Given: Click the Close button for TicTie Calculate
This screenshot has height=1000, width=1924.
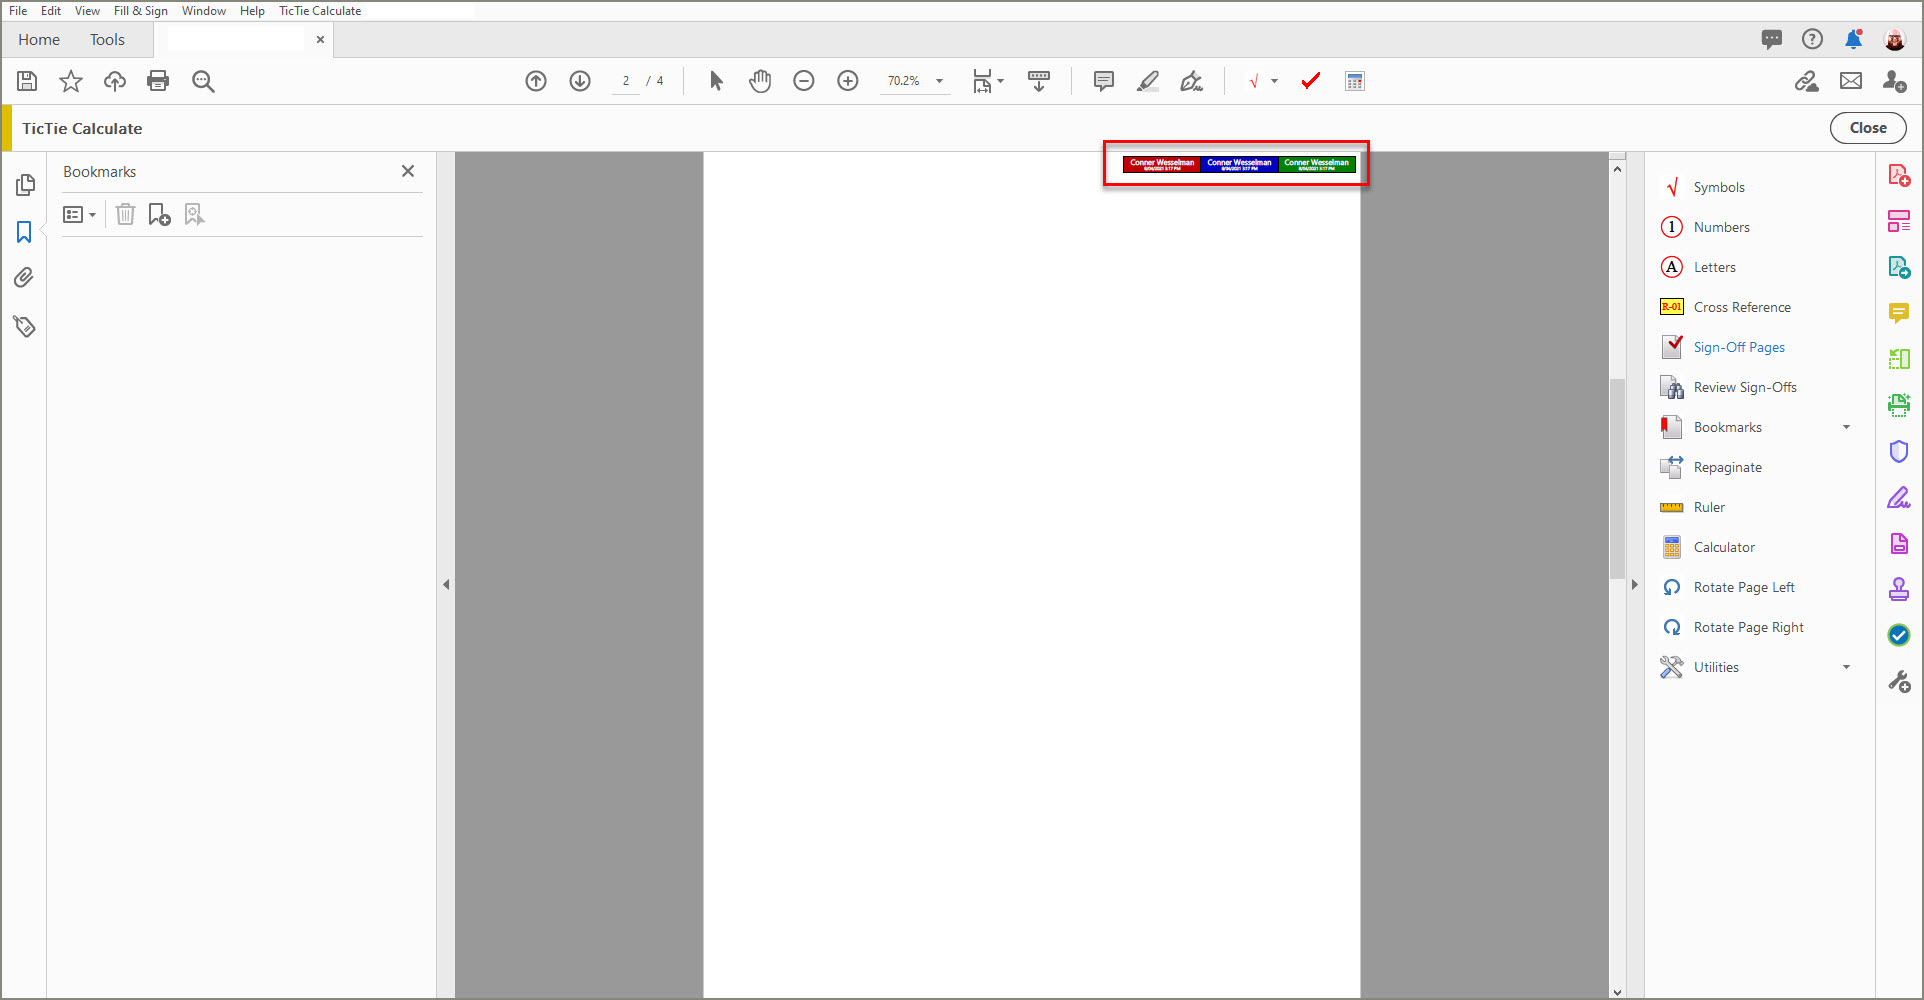Looking at the screenshot, I should pos(1868,127).
